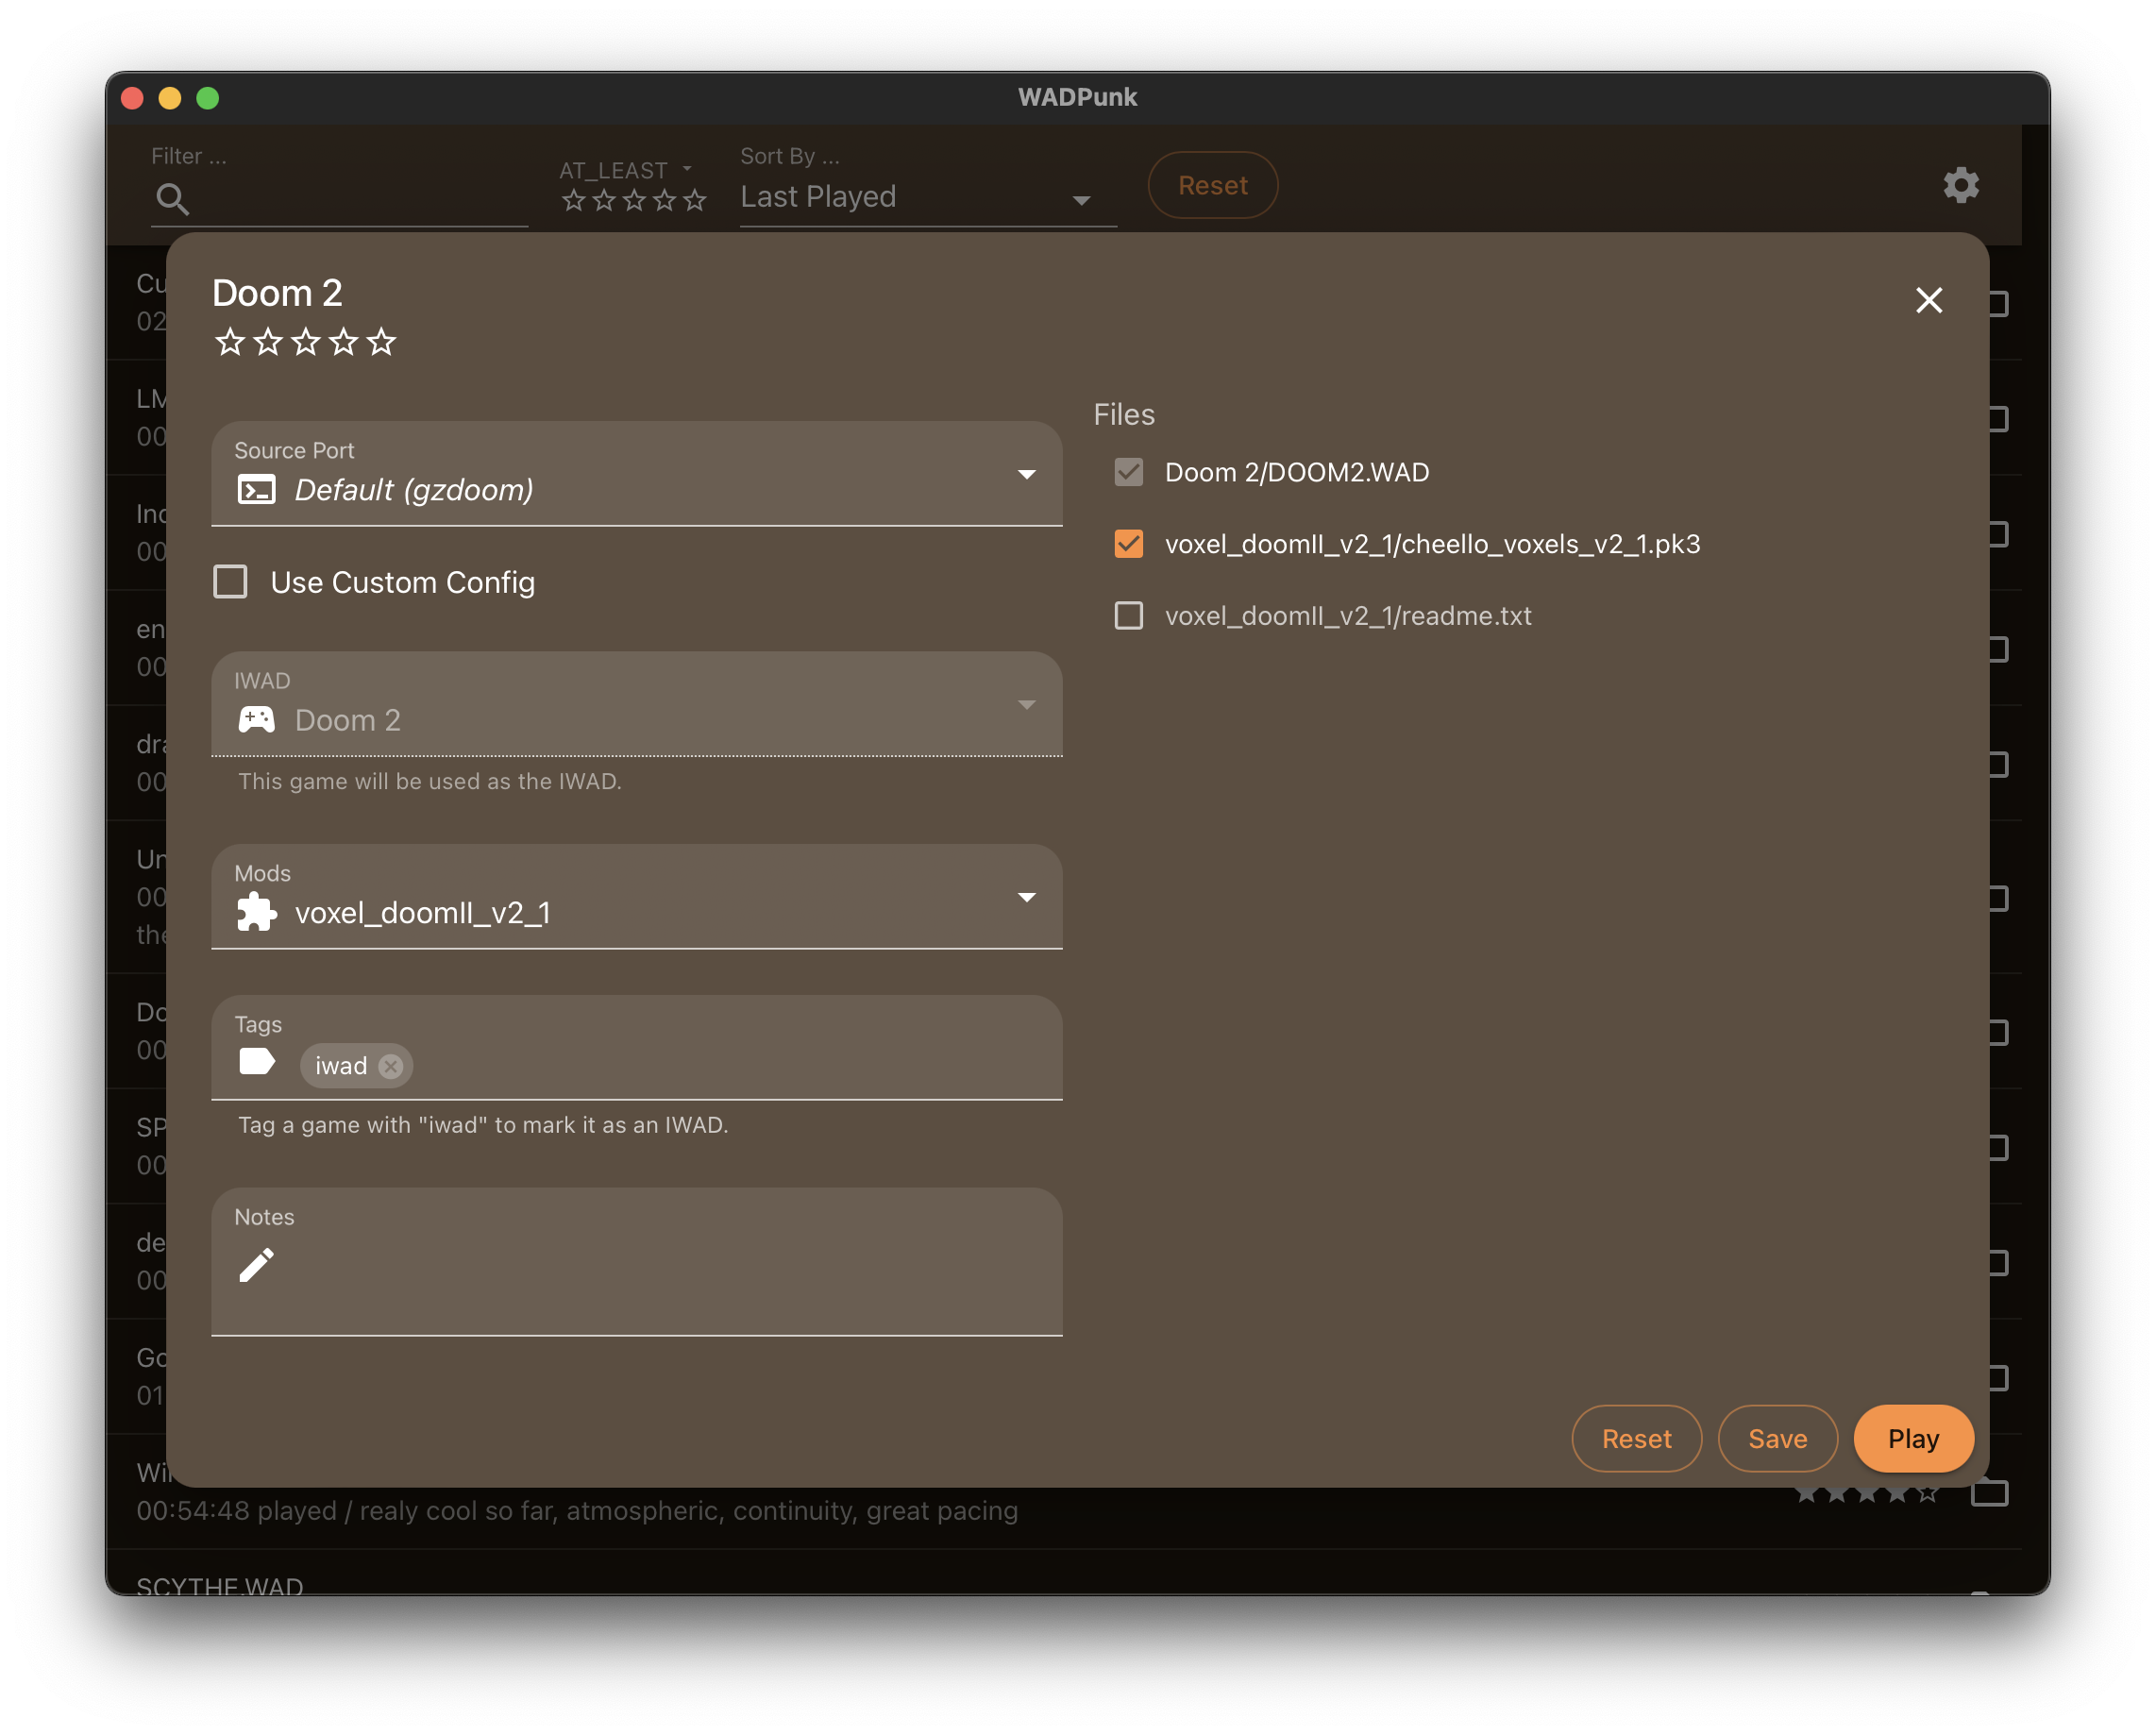Remove the iwad tag chip
The width and height of the screenshot is (2156, 1735).
click(391, 1066)
